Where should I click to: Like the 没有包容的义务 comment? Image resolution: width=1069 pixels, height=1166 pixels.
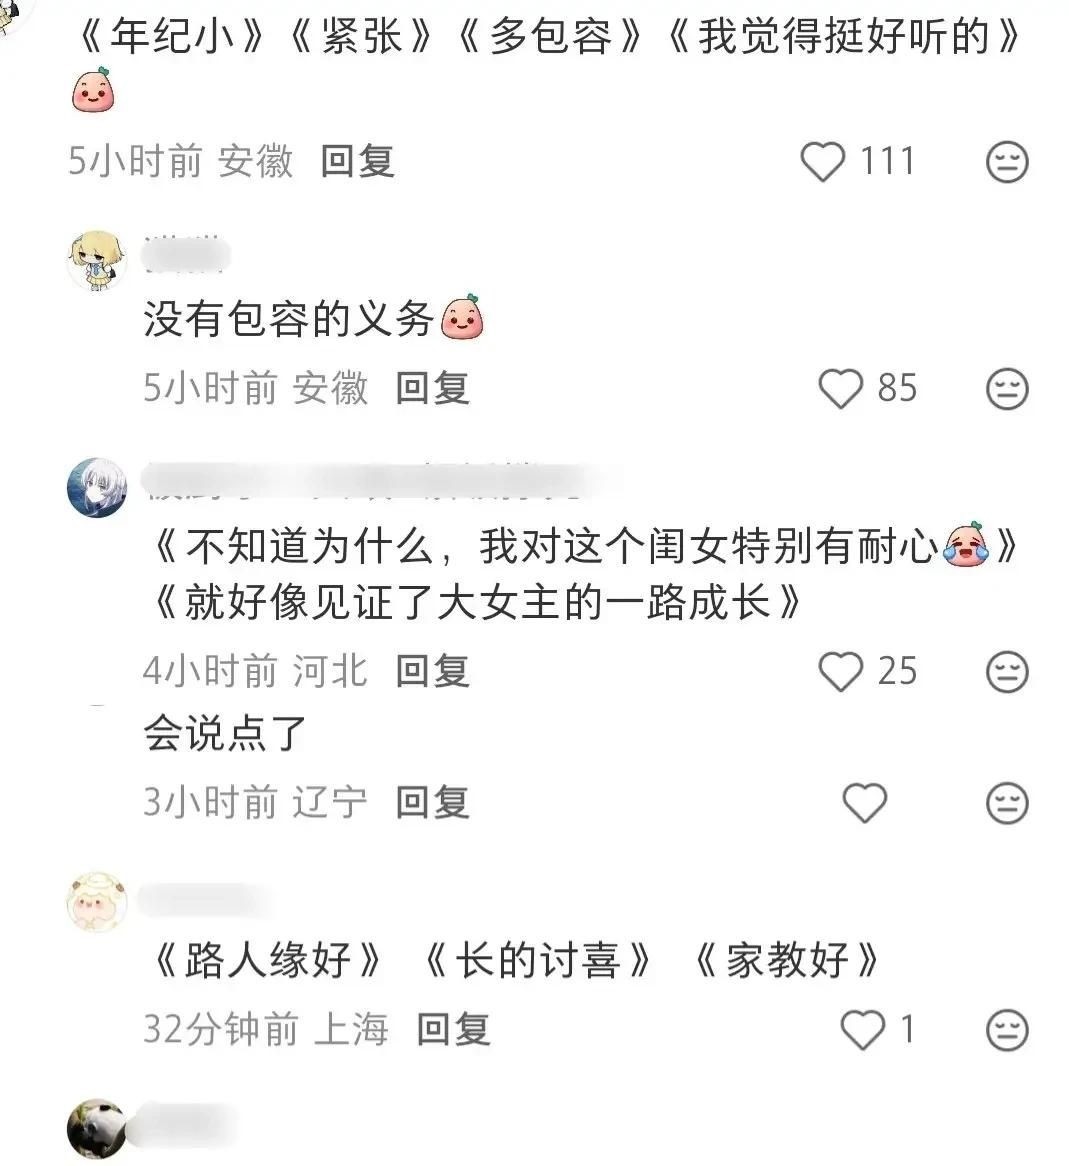840,388
